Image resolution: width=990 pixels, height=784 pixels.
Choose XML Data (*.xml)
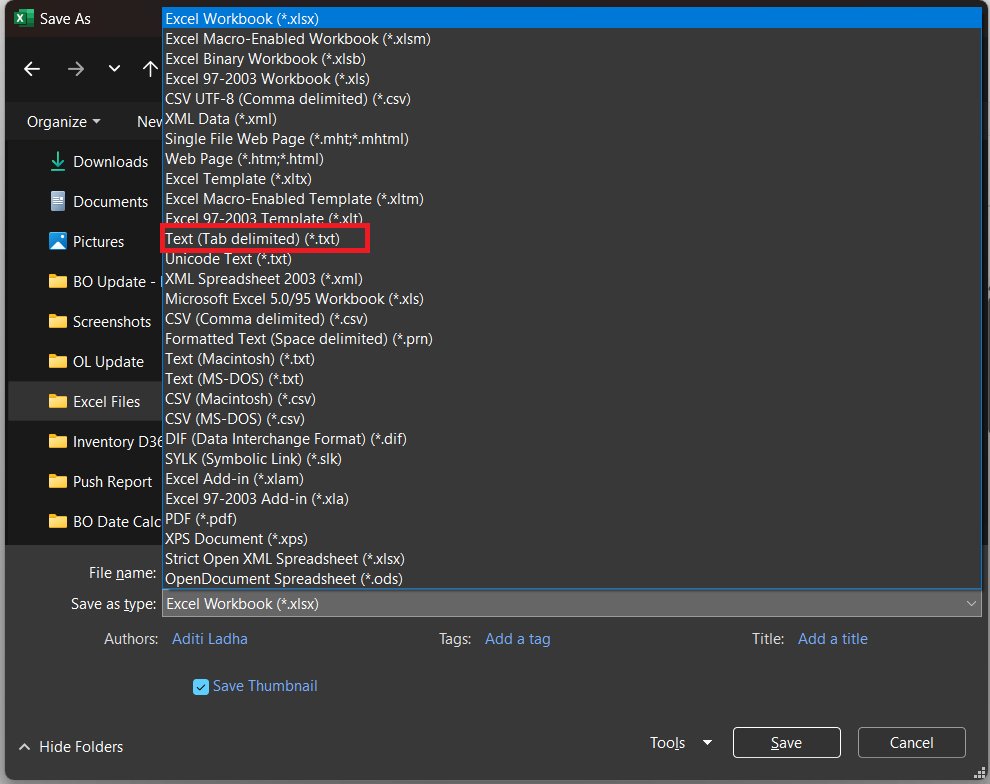pos(571,119)
